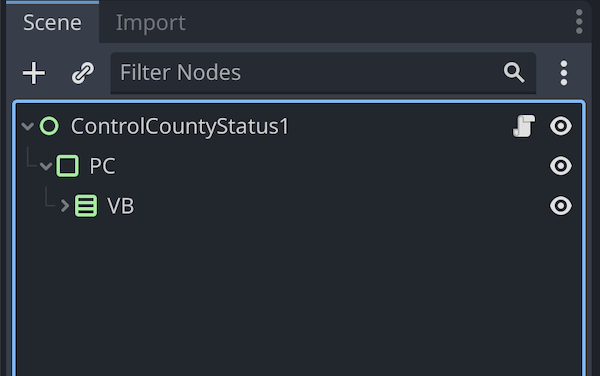The width and height of the screenshot is (600, 376).
Task: Click the Instantiate Child Scene link icon
Action: click(83, 73)
